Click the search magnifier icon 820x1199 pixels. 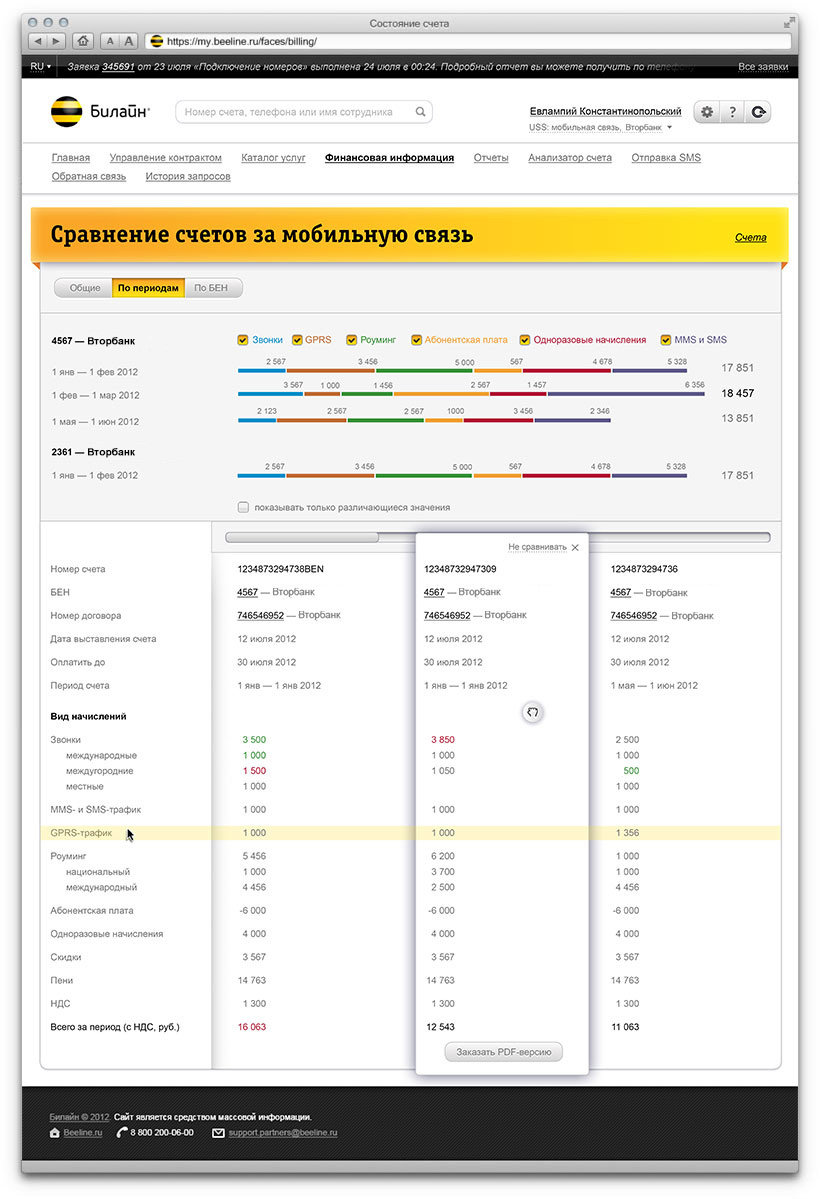click(421, 112)
